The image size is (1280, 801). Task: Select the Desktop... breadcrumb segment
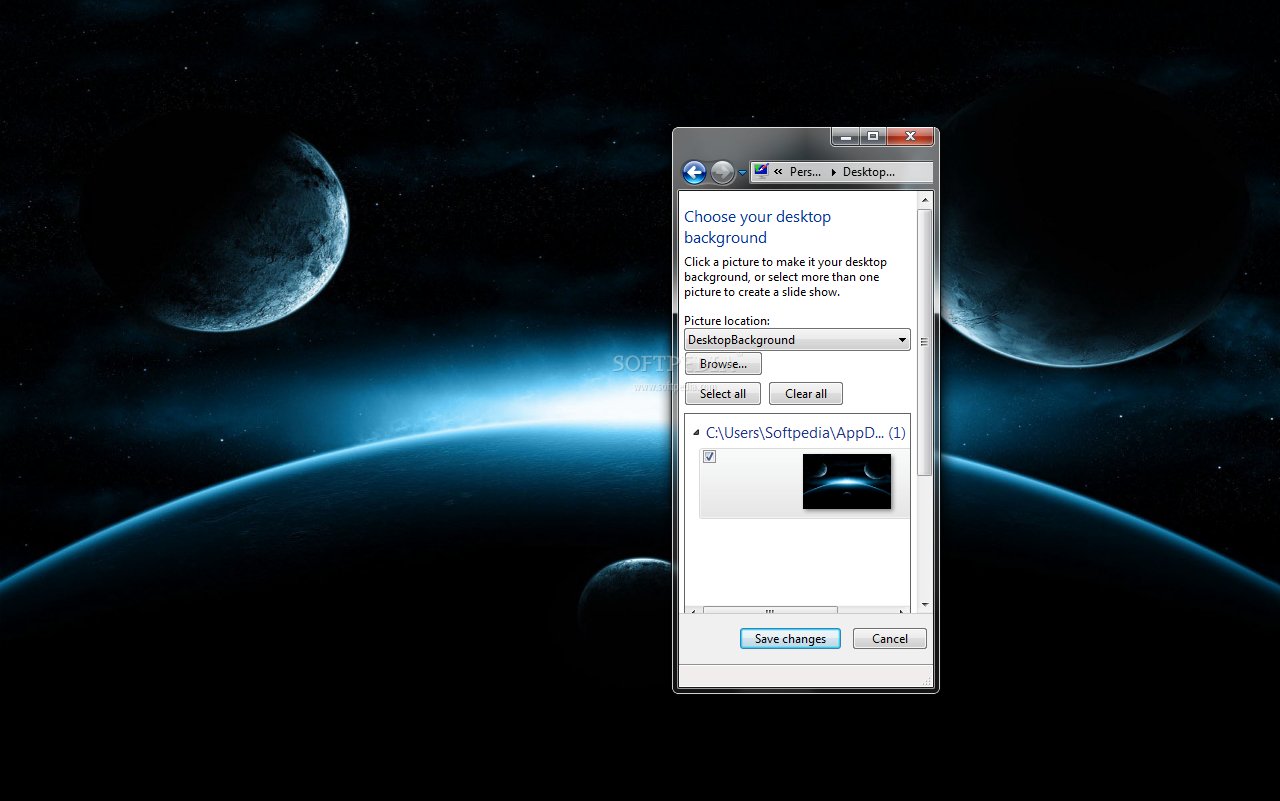click(869, 172)
